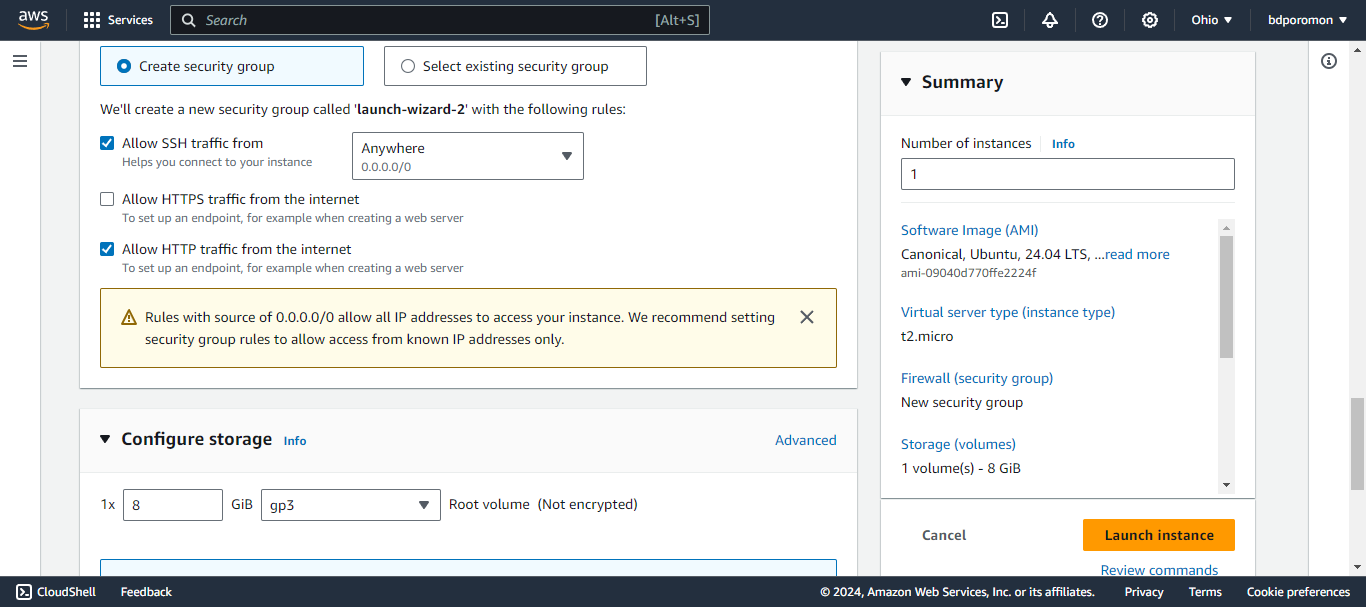This screenshot has height=607, width=1366.
Task: Open CloudShell from top navigation bar
Action: tap(999, 20)
